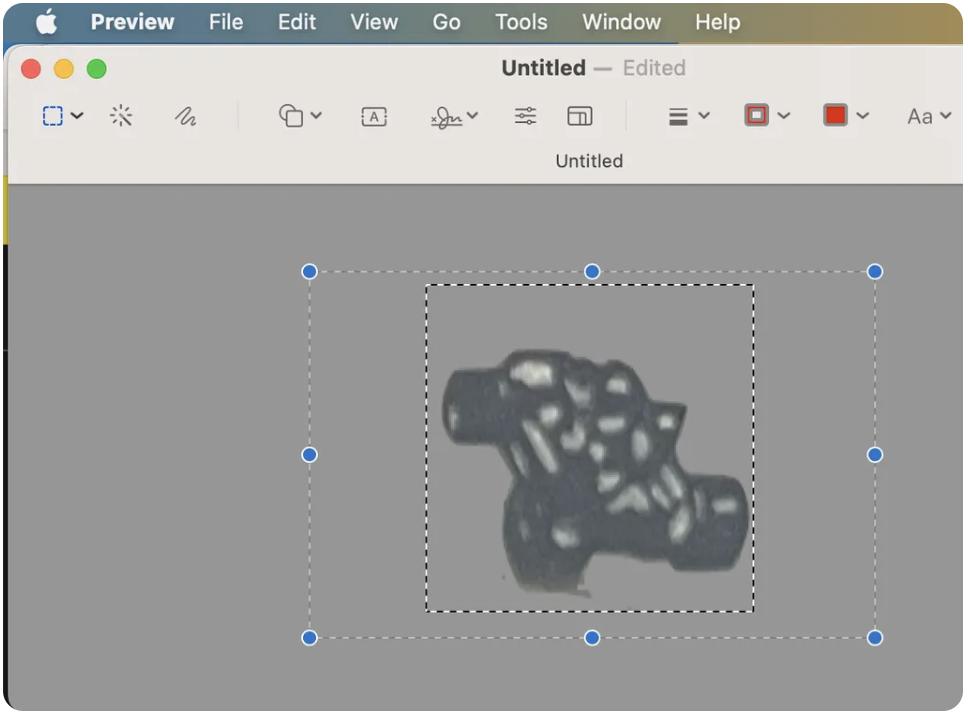Insert a text box with the Text tool

point(374,116)
